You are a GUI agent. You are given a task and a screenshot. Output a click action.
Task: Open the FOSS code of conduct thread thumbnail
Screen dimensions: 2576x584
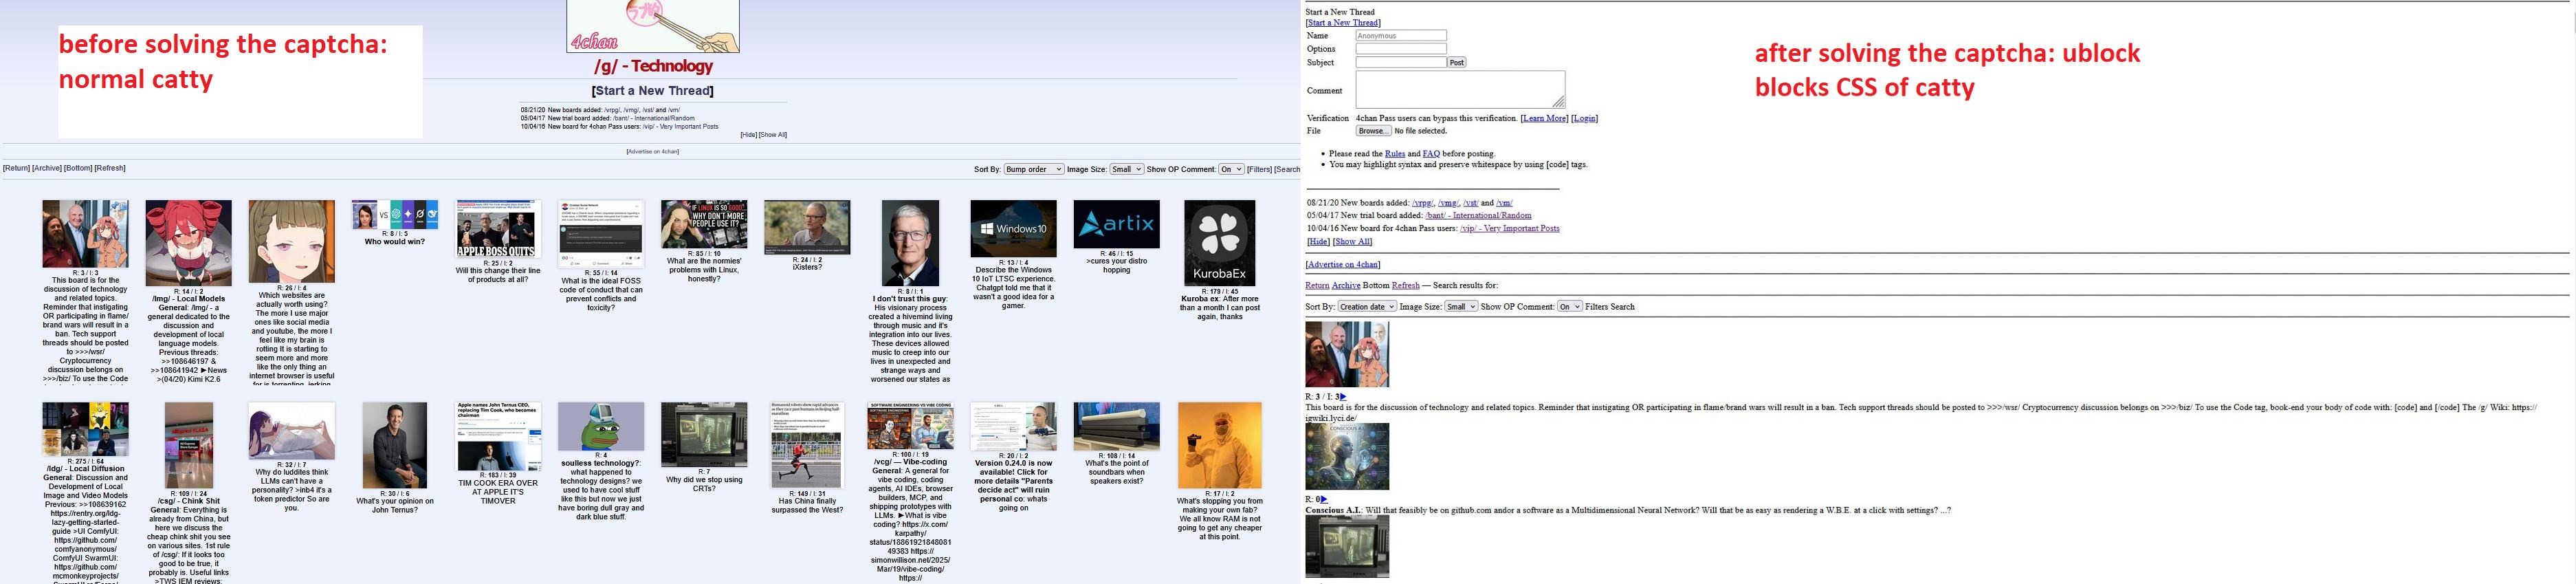click(x=601, y=234)
